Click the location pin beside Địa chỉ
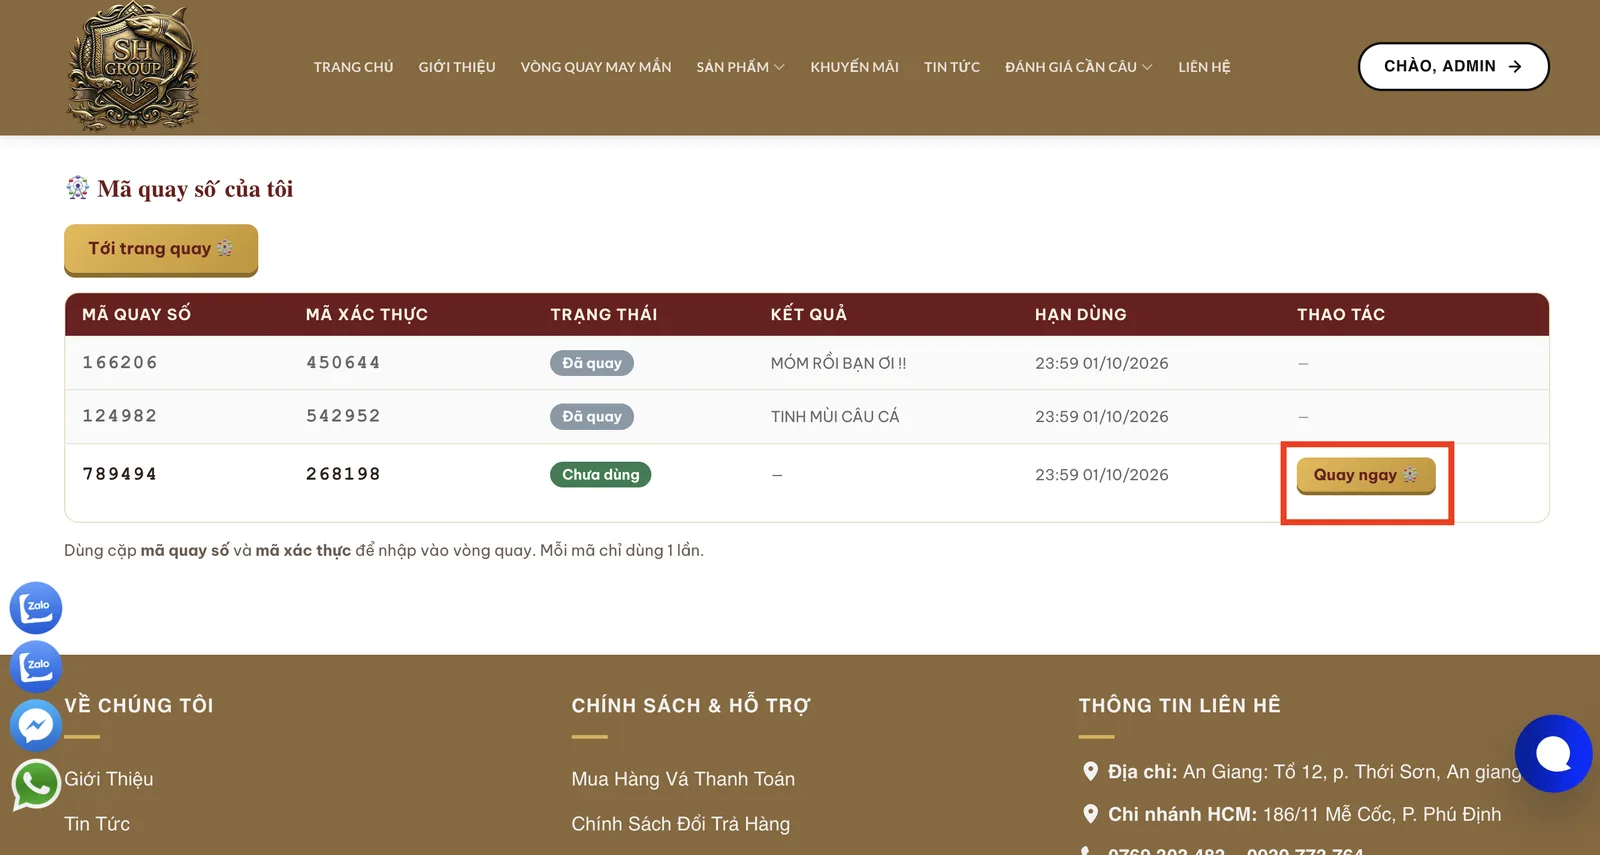Screen dimensions: 1600x855 click(x=1091, y=771)
